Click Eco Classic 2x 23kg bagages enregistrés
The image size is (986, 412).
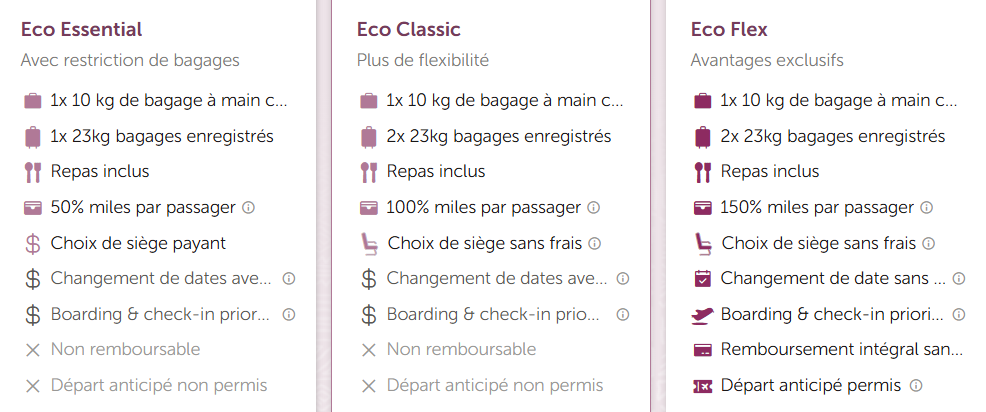[x=498, y=136]
